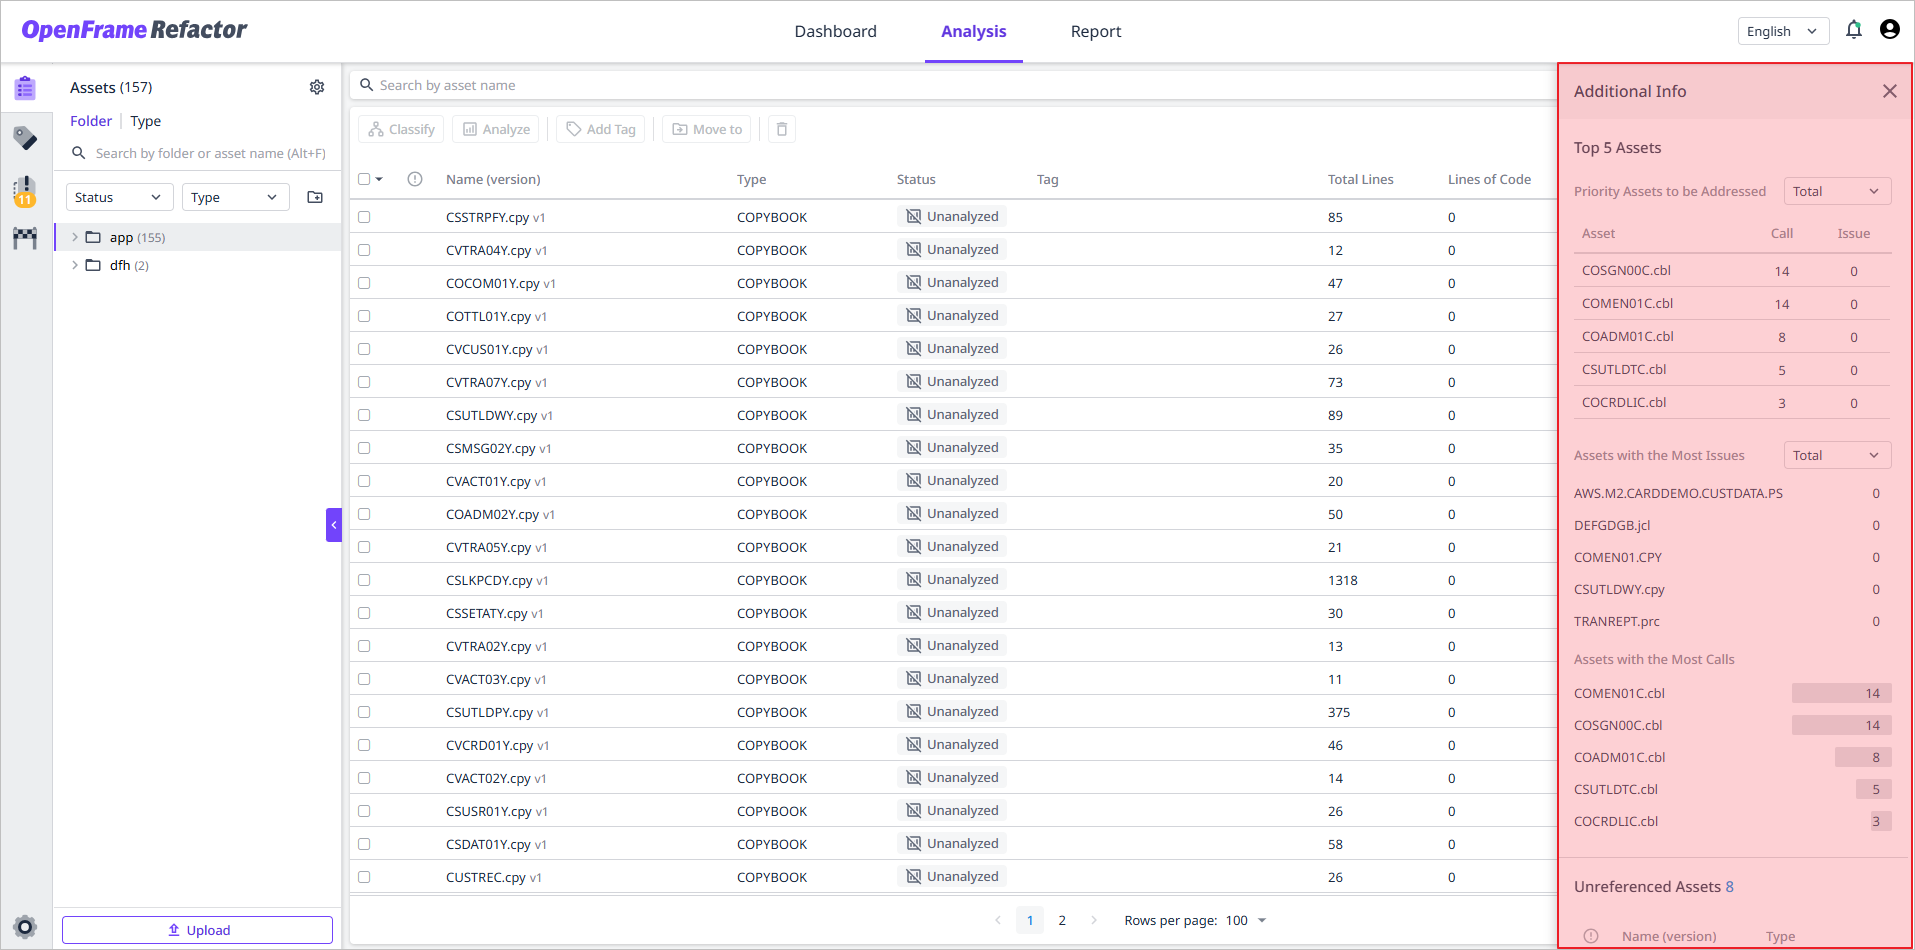Click the dfh folder icon

[x=93, y=265]
